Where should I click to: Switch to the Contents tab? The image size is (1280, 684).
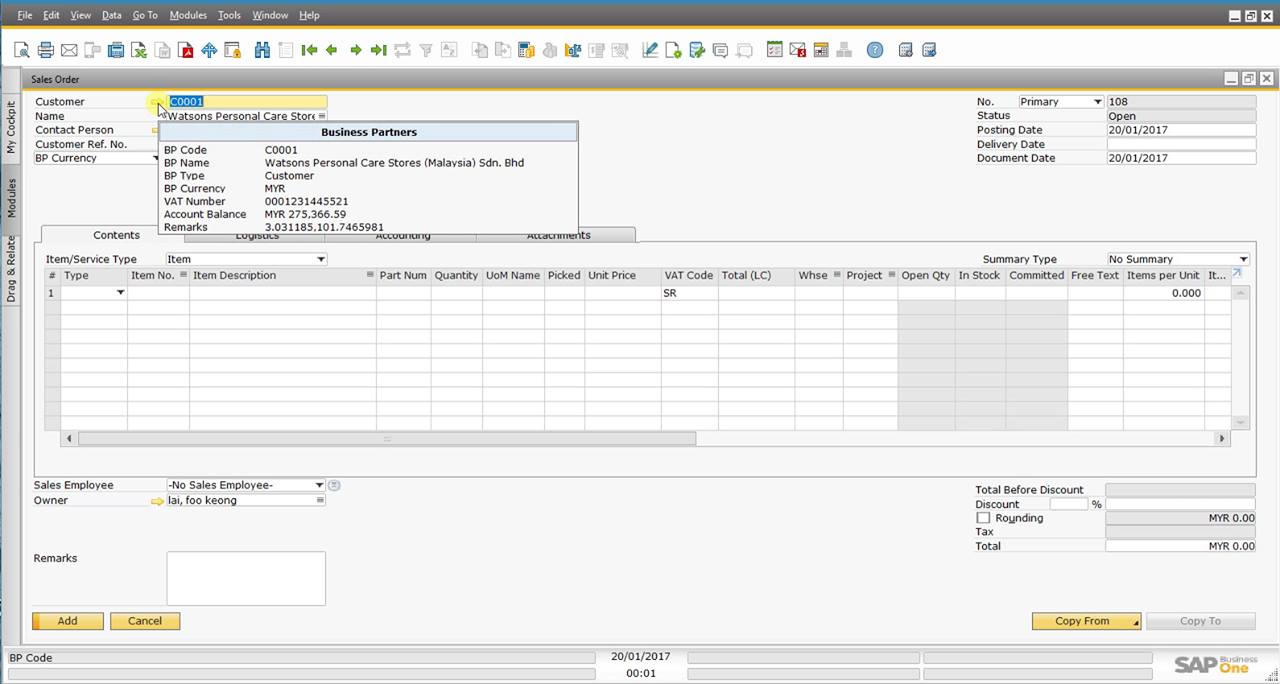[x=116, y=235]
